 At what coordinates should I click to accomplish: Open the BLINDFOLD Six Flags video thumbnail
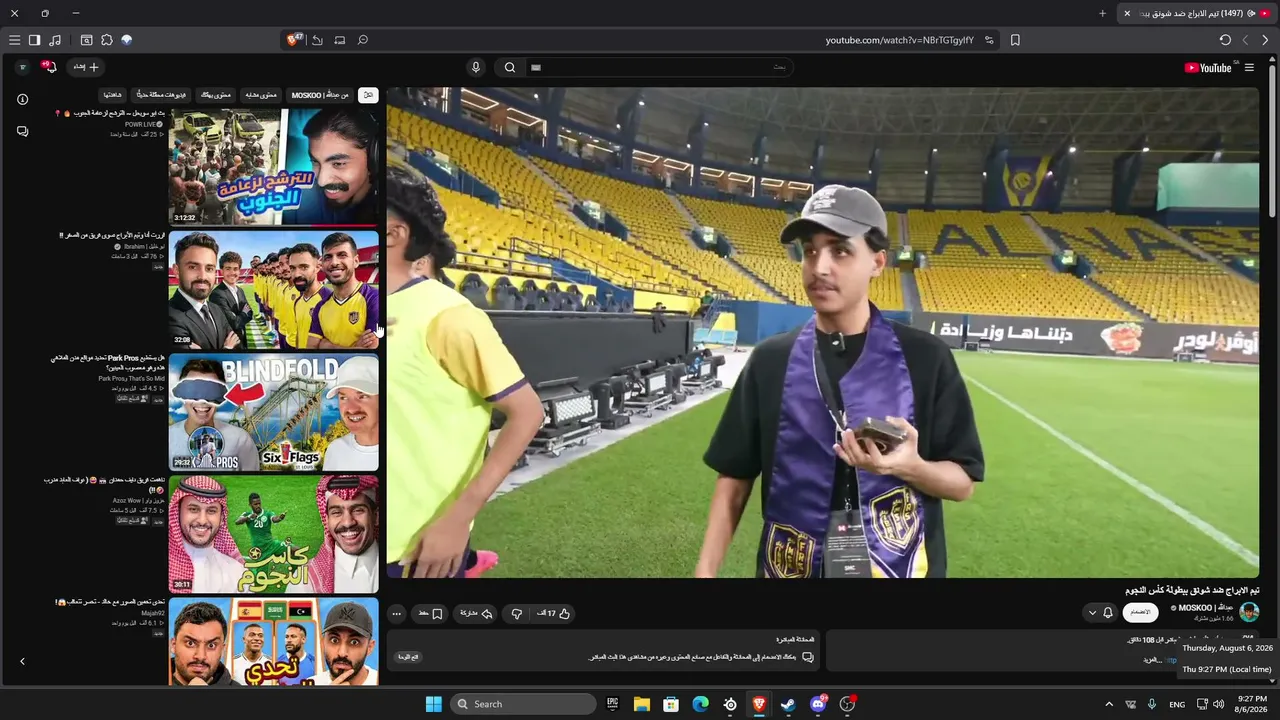click(x=274, y=412)
